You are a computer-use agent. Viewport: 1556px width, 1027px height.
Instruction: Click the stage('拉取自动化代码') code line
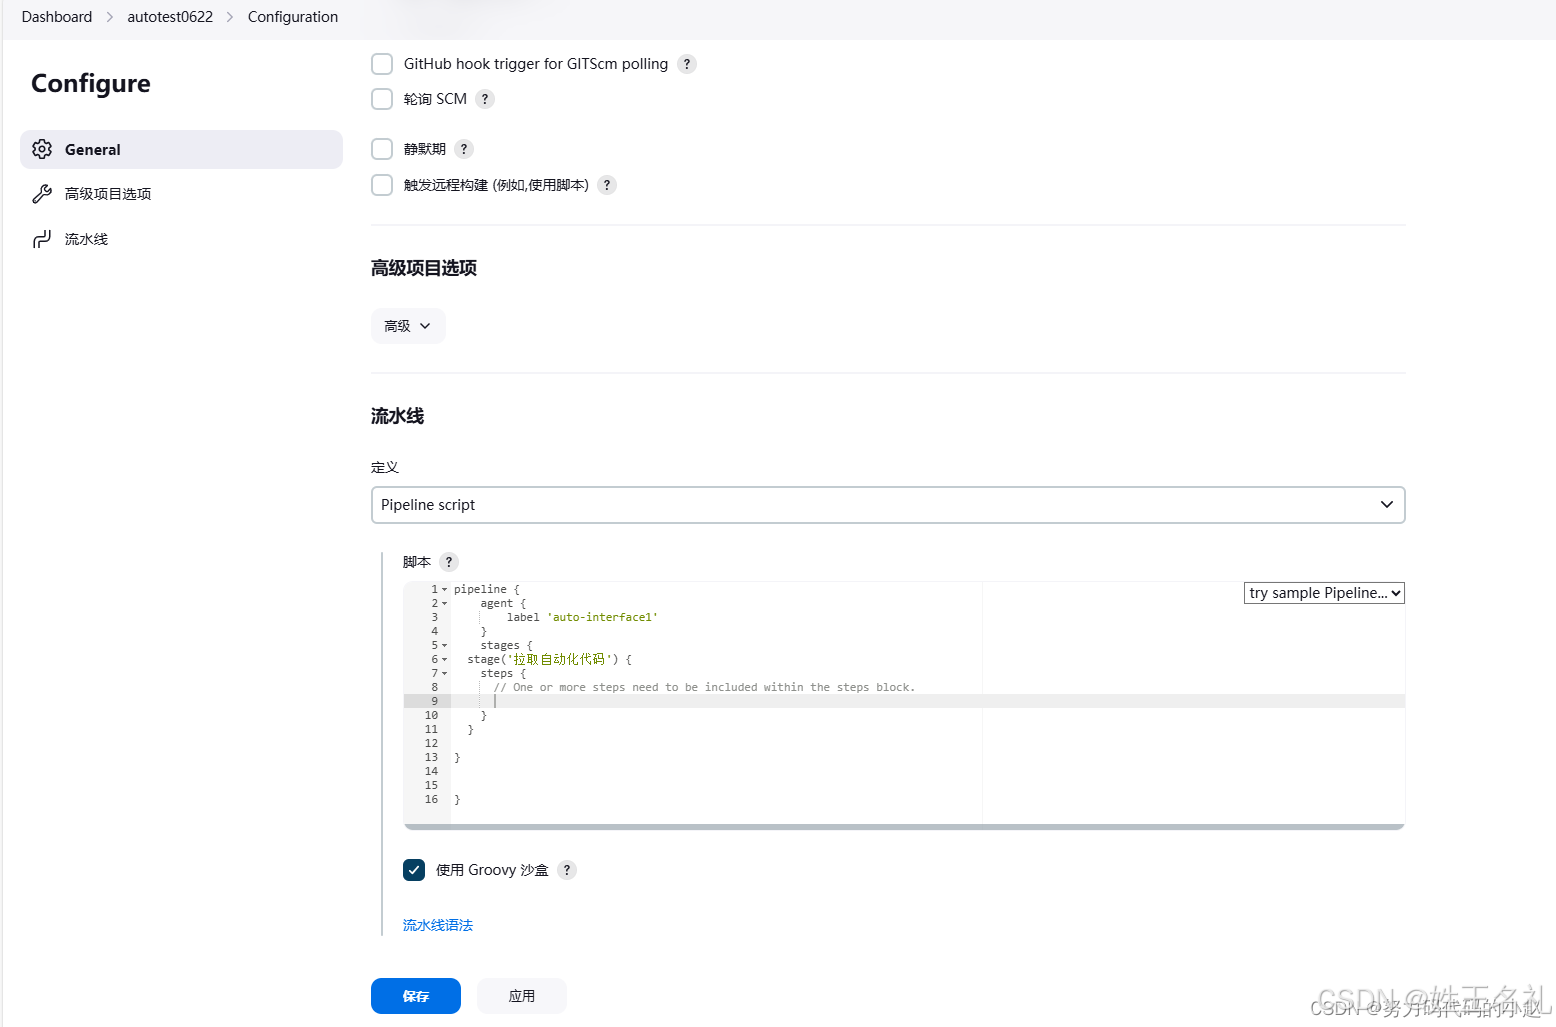(549, 660)
